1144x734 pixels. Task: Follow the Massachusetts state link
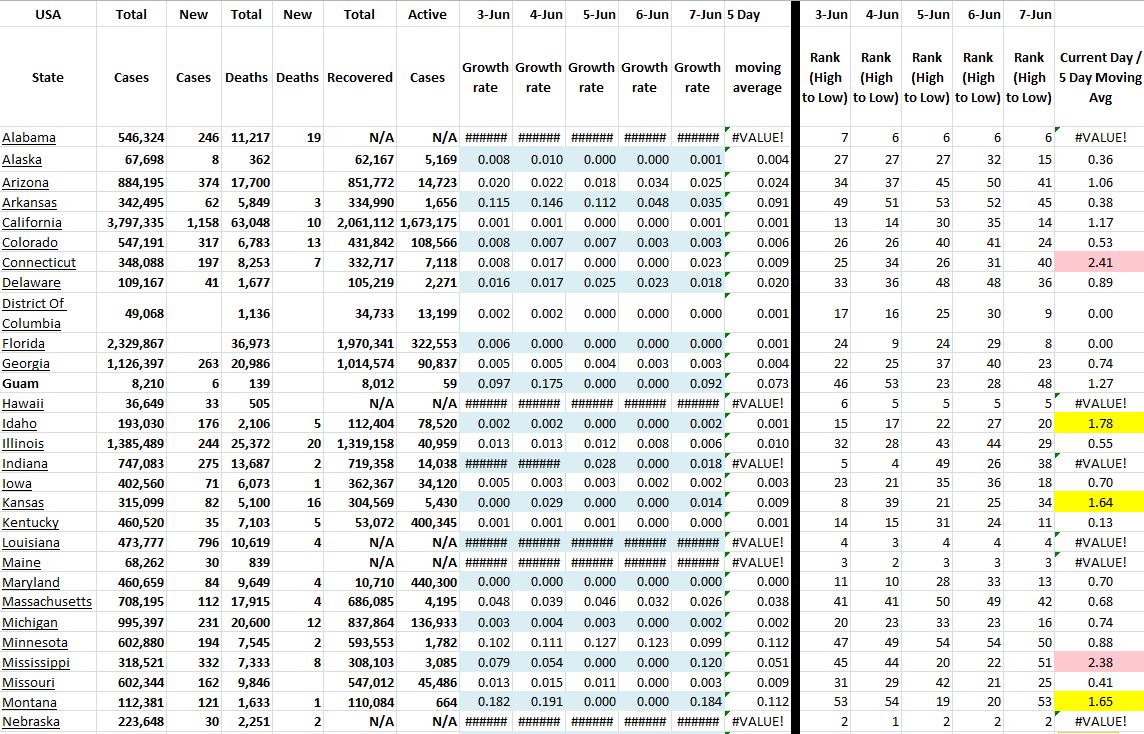(x=47, y=602)
